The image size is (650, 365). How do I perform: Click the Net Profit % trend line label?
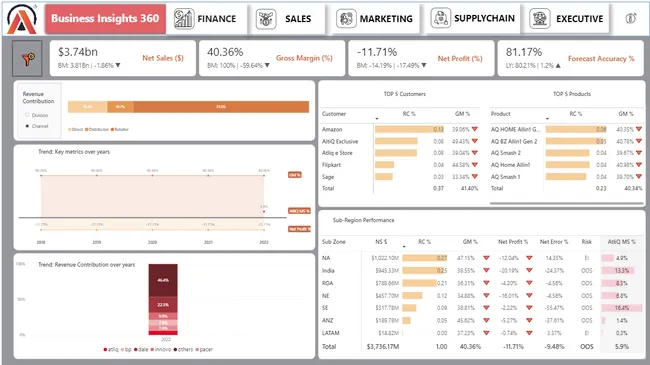[x=299, y=229]
